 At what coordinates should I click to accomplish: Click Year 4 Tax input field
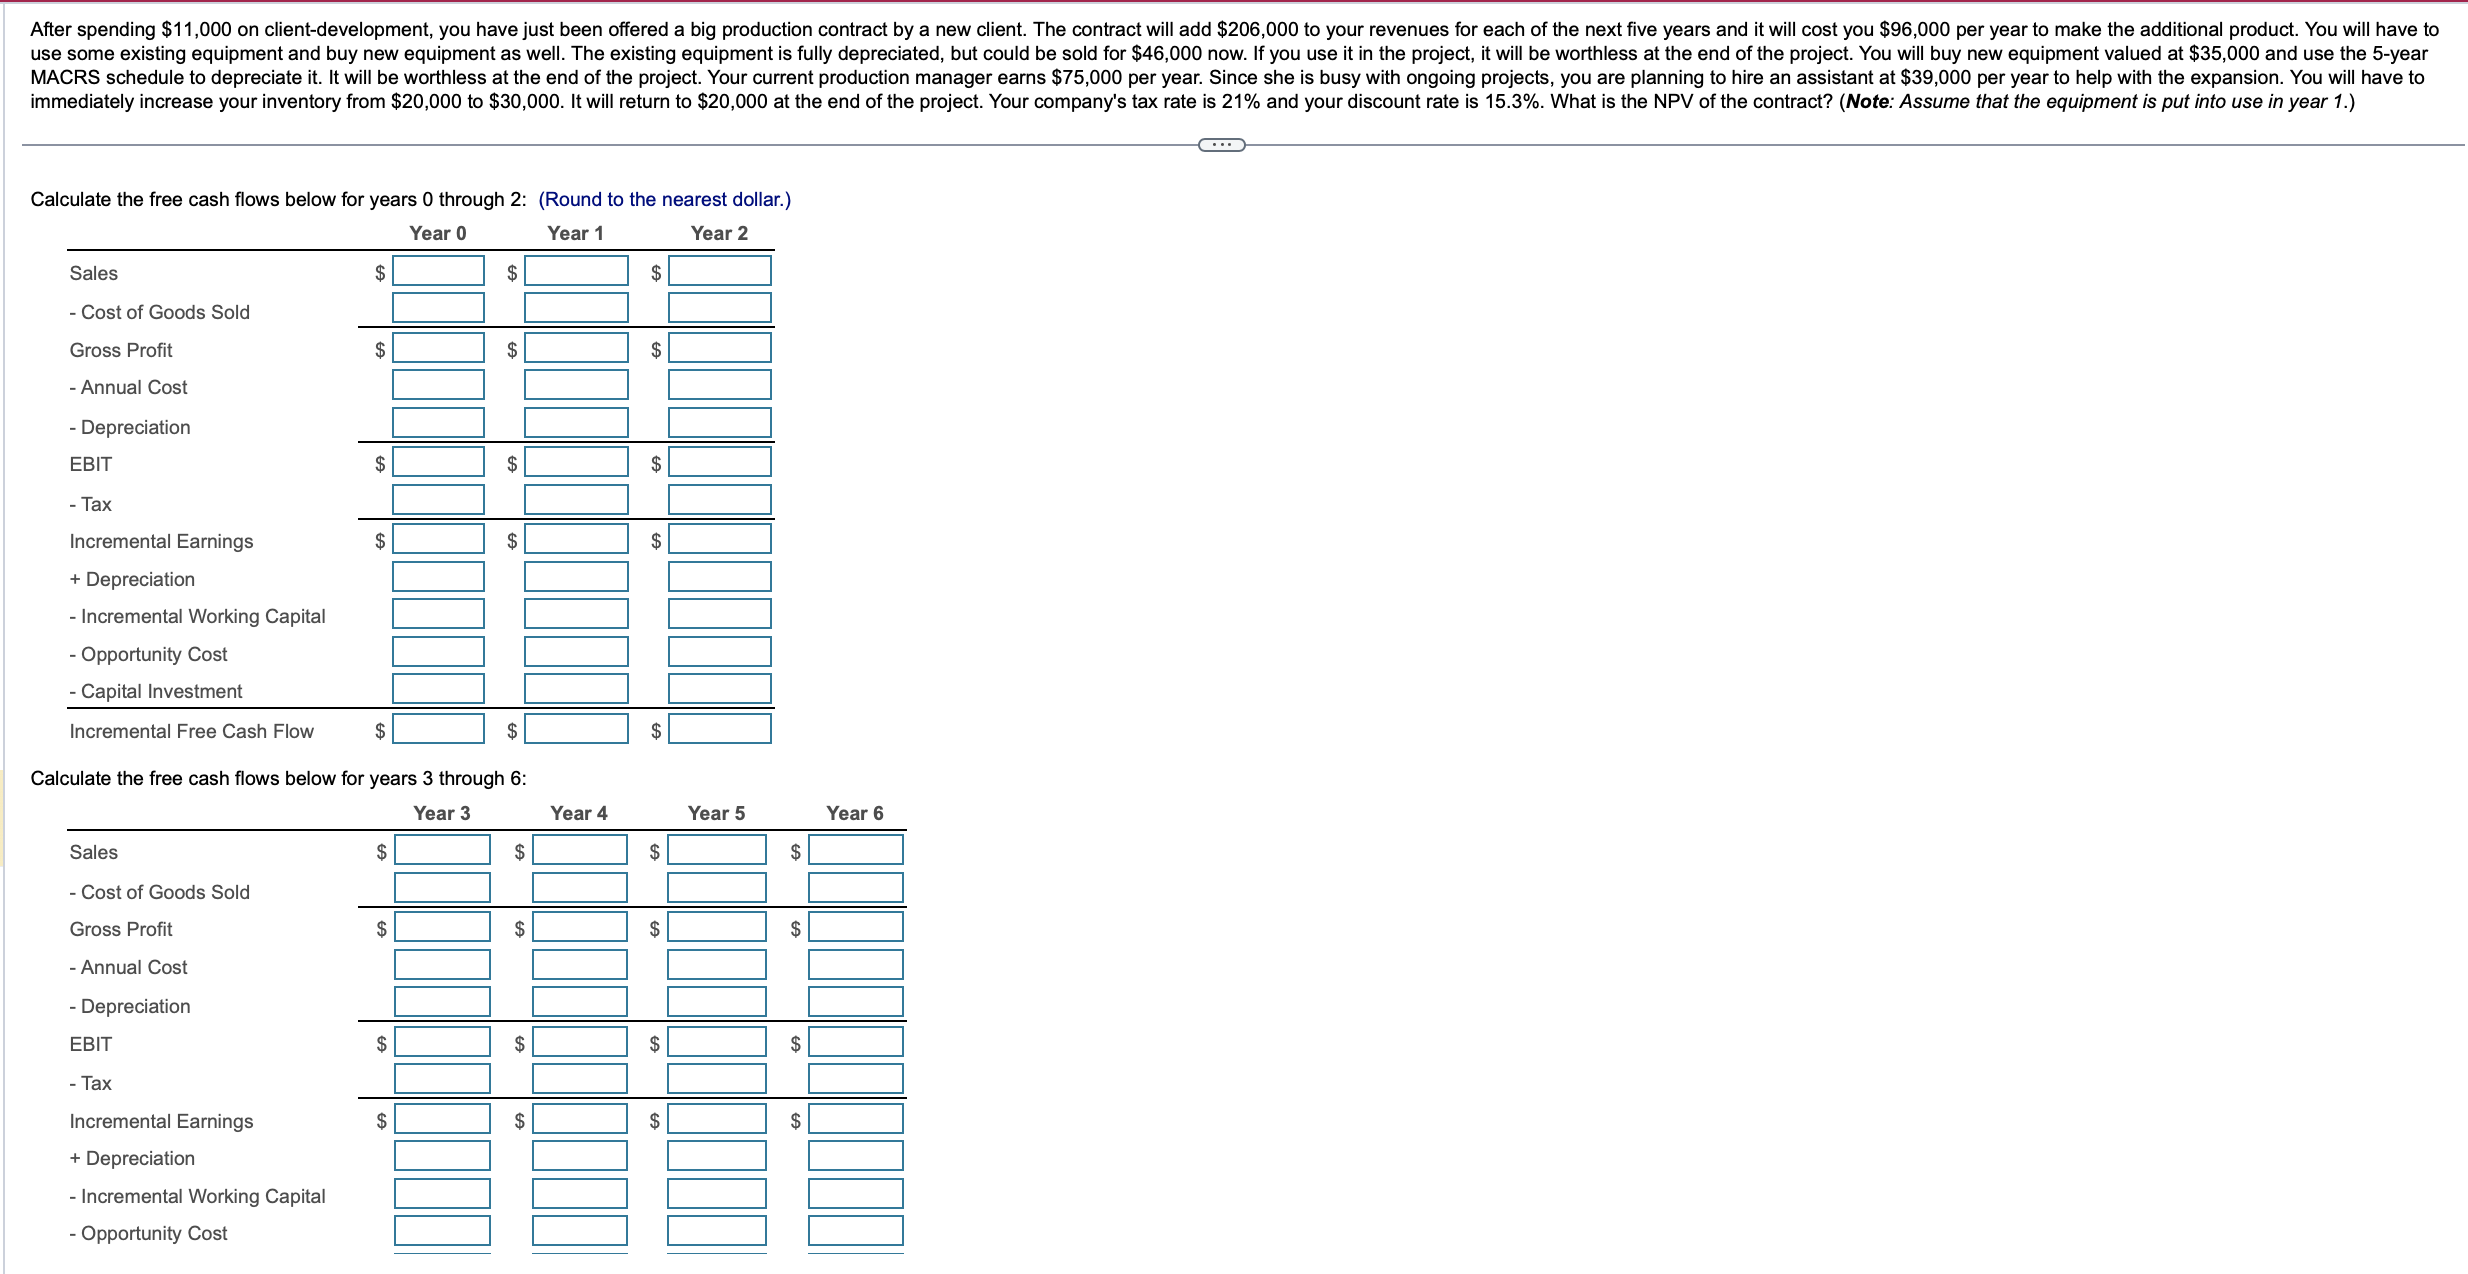(579, 1079)
